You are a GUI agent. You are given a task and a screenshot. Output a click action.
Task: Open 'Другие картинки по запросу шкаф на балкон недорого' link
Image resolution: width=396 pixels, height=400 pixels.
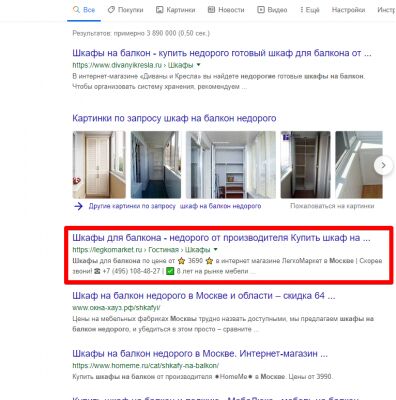pyautogui.click(x=175, y=206)
